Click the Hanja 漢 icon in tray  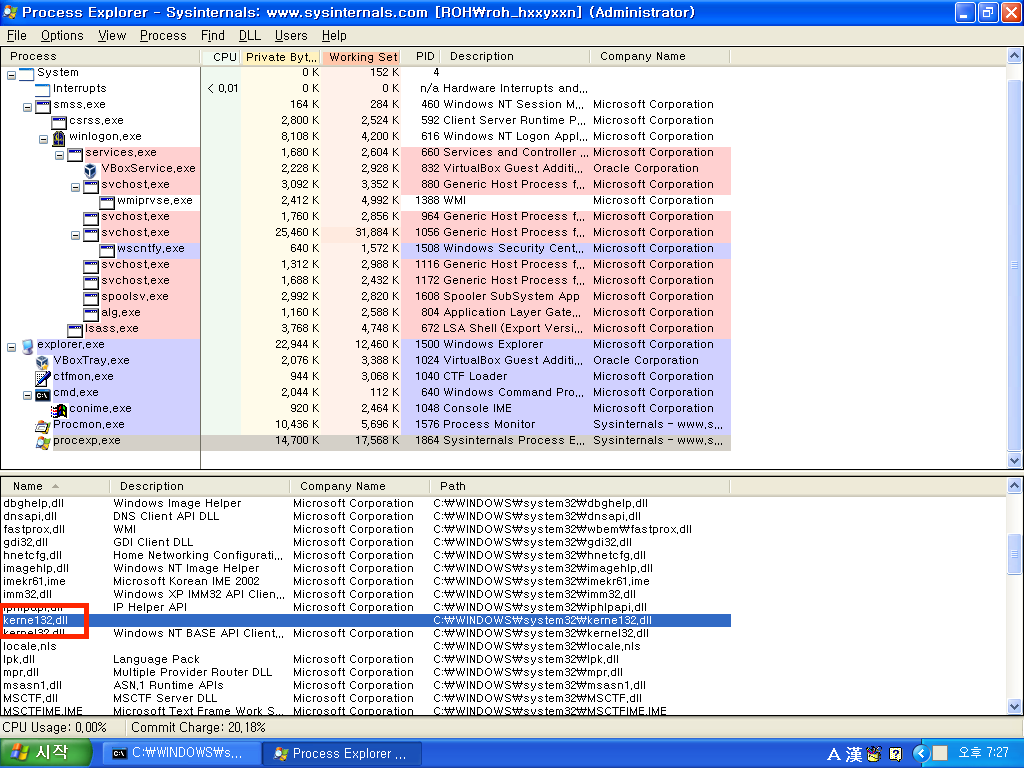[x=854, y=754]
